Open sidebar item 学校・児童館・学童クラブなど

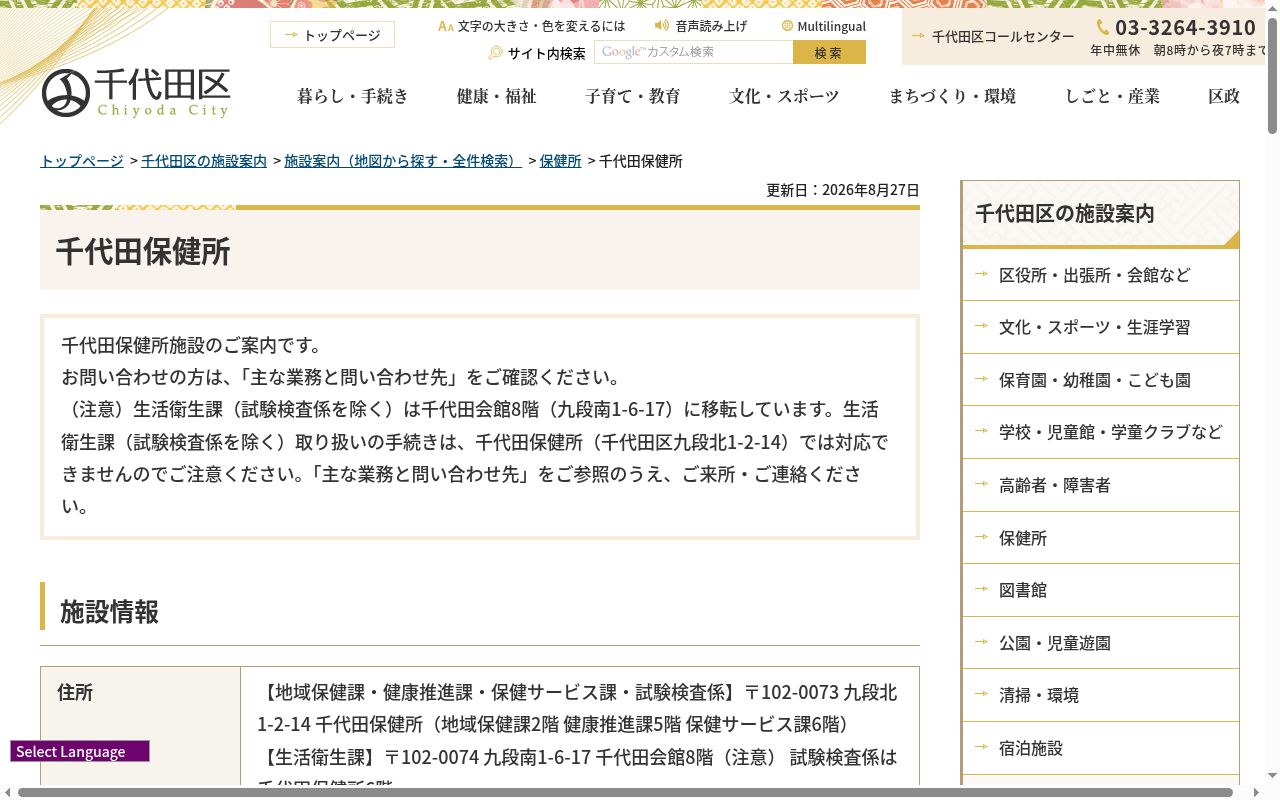click(x=1100, y=432)
